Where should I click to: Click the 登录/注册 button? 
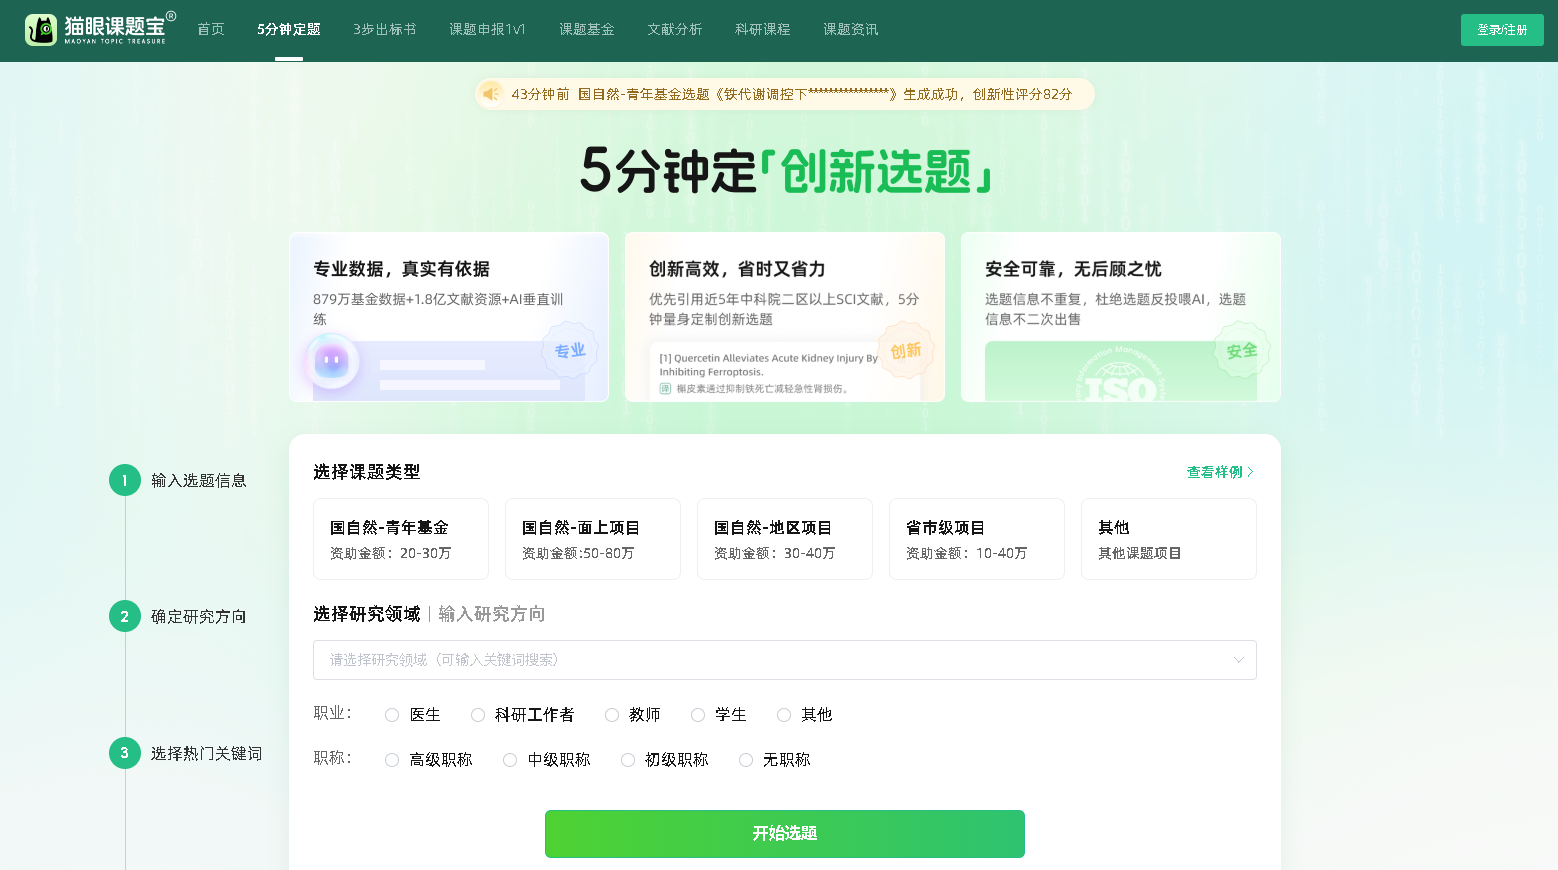tap(1501, 30)
